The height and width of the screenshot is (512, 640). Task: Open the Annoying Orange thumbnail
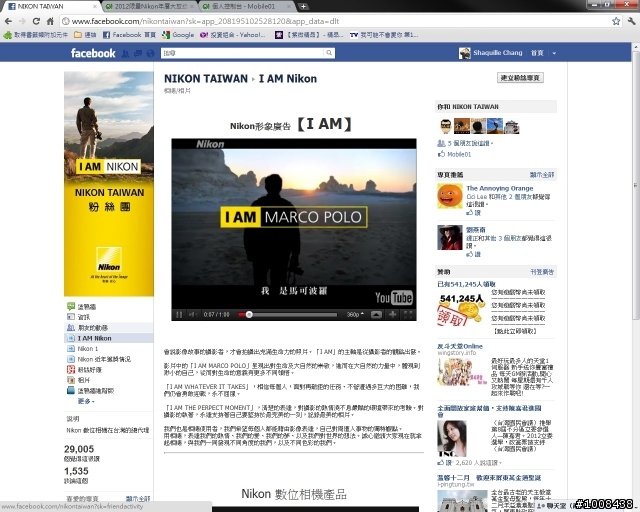coord(450,196)
